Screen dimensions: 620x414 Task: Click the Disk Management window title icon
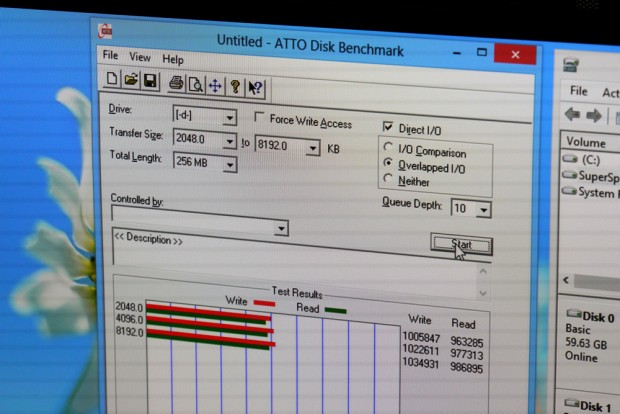(571, 65)
